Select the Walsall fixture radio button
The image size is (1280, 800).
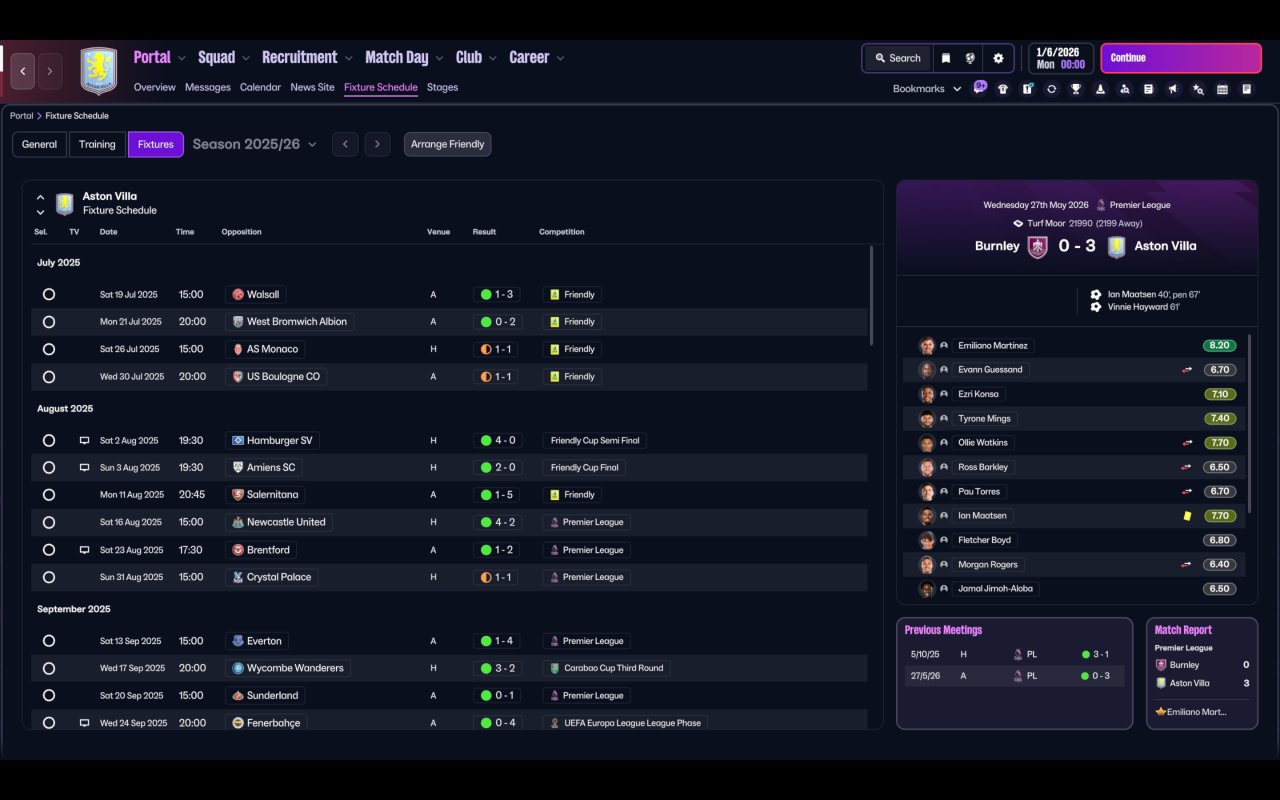tap(49, 295)
